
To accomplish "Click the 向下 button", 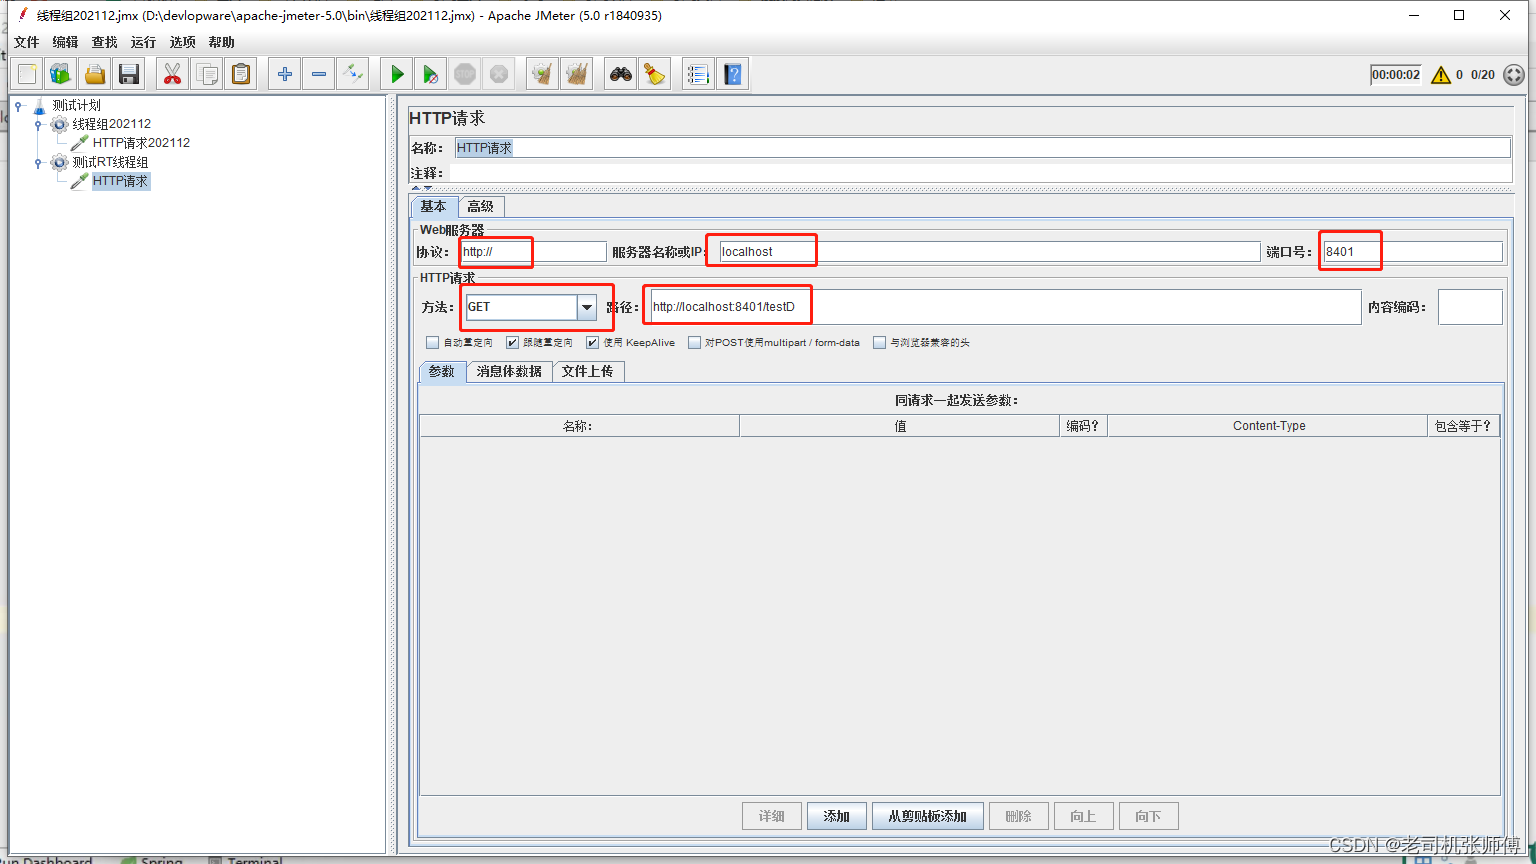I will pyautogui.click(x=1148, y=816).
